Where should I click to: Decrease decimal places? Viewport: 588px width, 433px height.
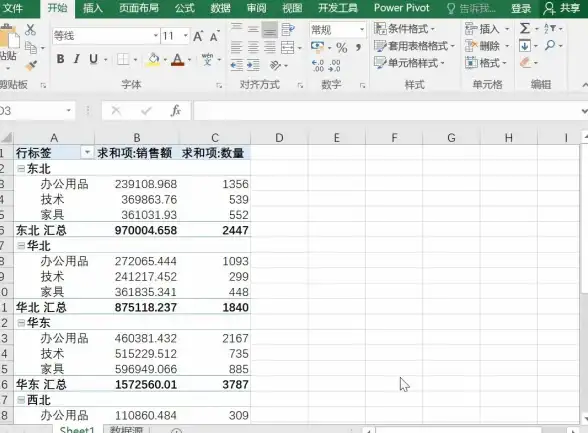[x=334, y=66]
